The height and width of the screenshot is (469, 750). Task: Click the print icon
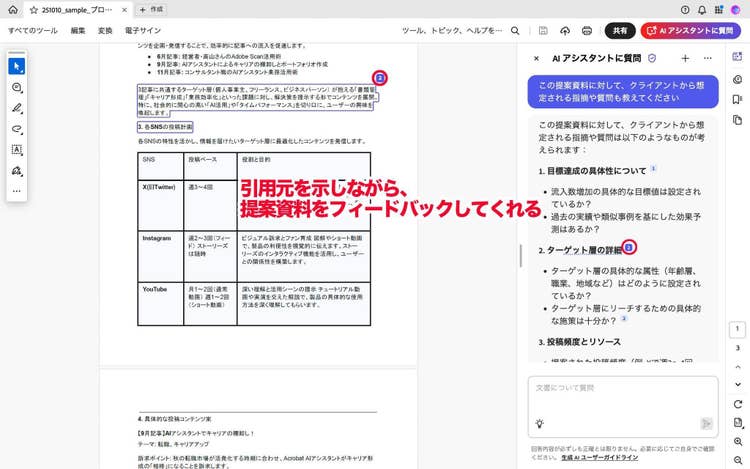587,31
